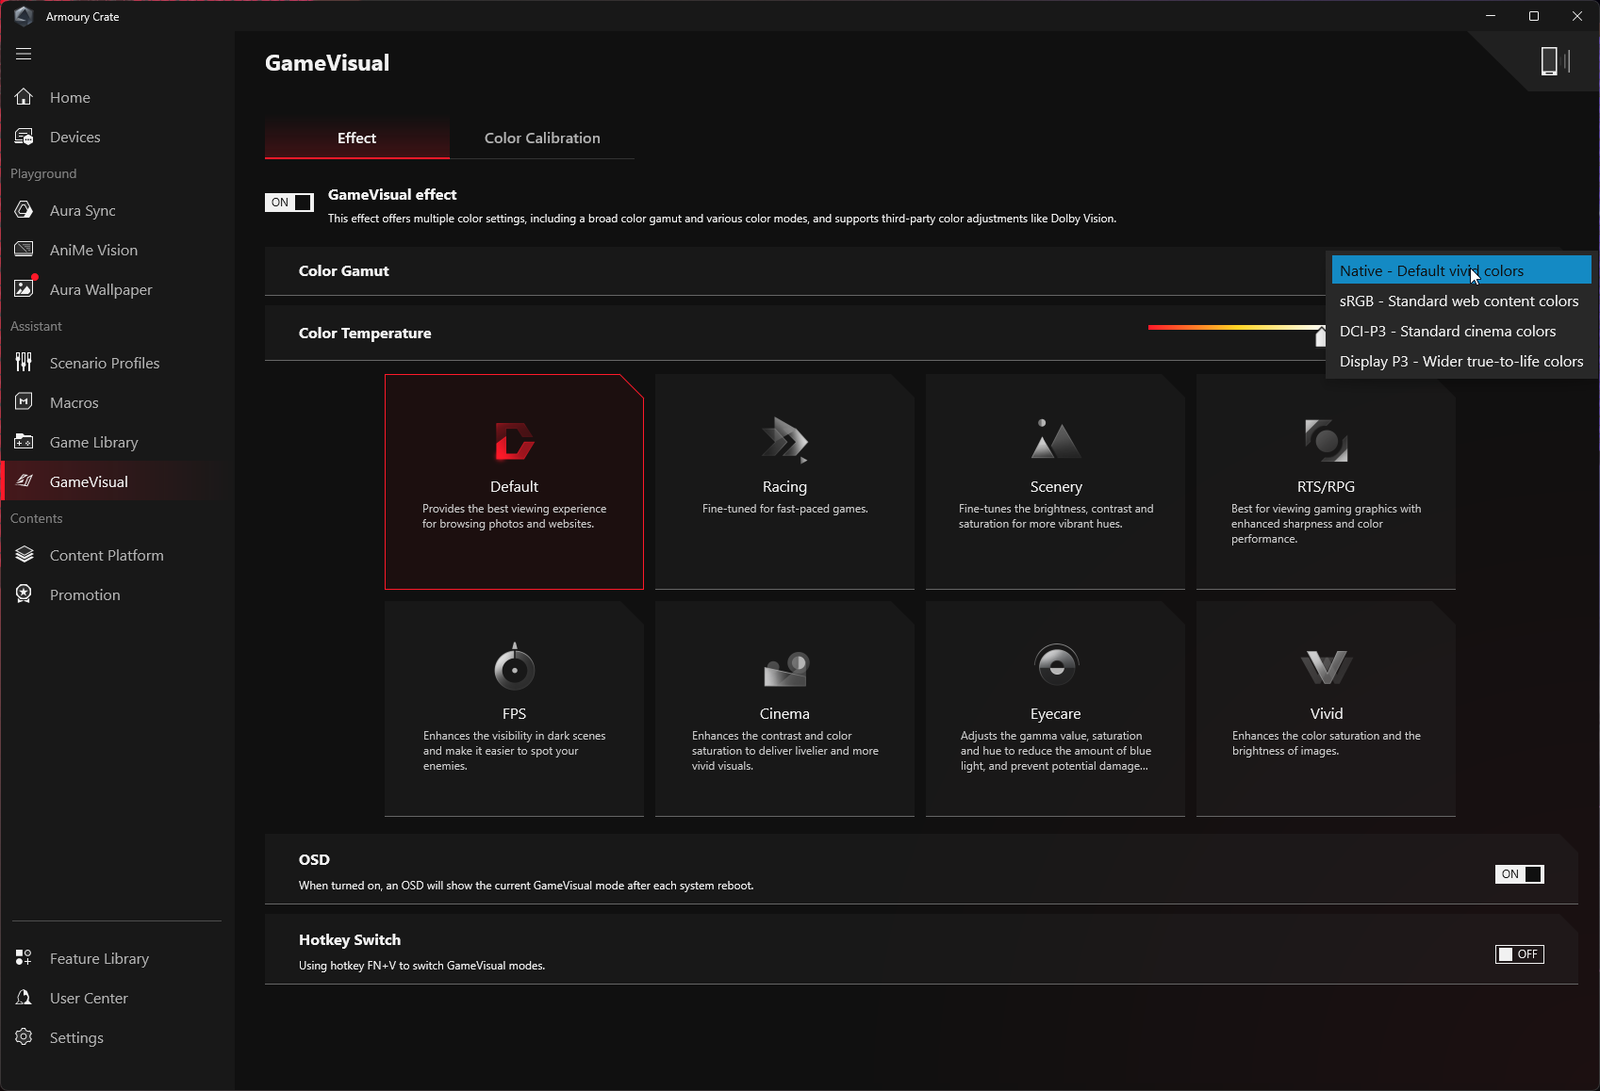Turn off the GameVisual effect toggle
This screenshot has width=1600, height=1091.
coord(289,202)
